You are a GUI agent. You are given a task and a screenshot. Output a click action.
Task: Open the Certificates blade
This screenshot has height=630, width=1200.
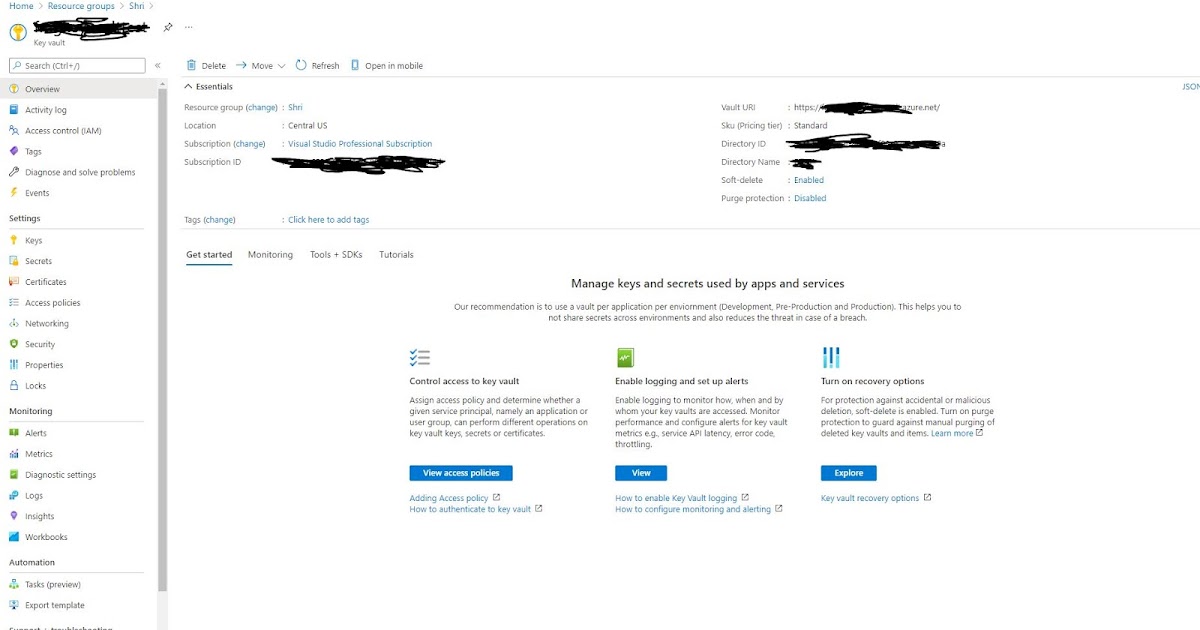click(x=50, y=282)
